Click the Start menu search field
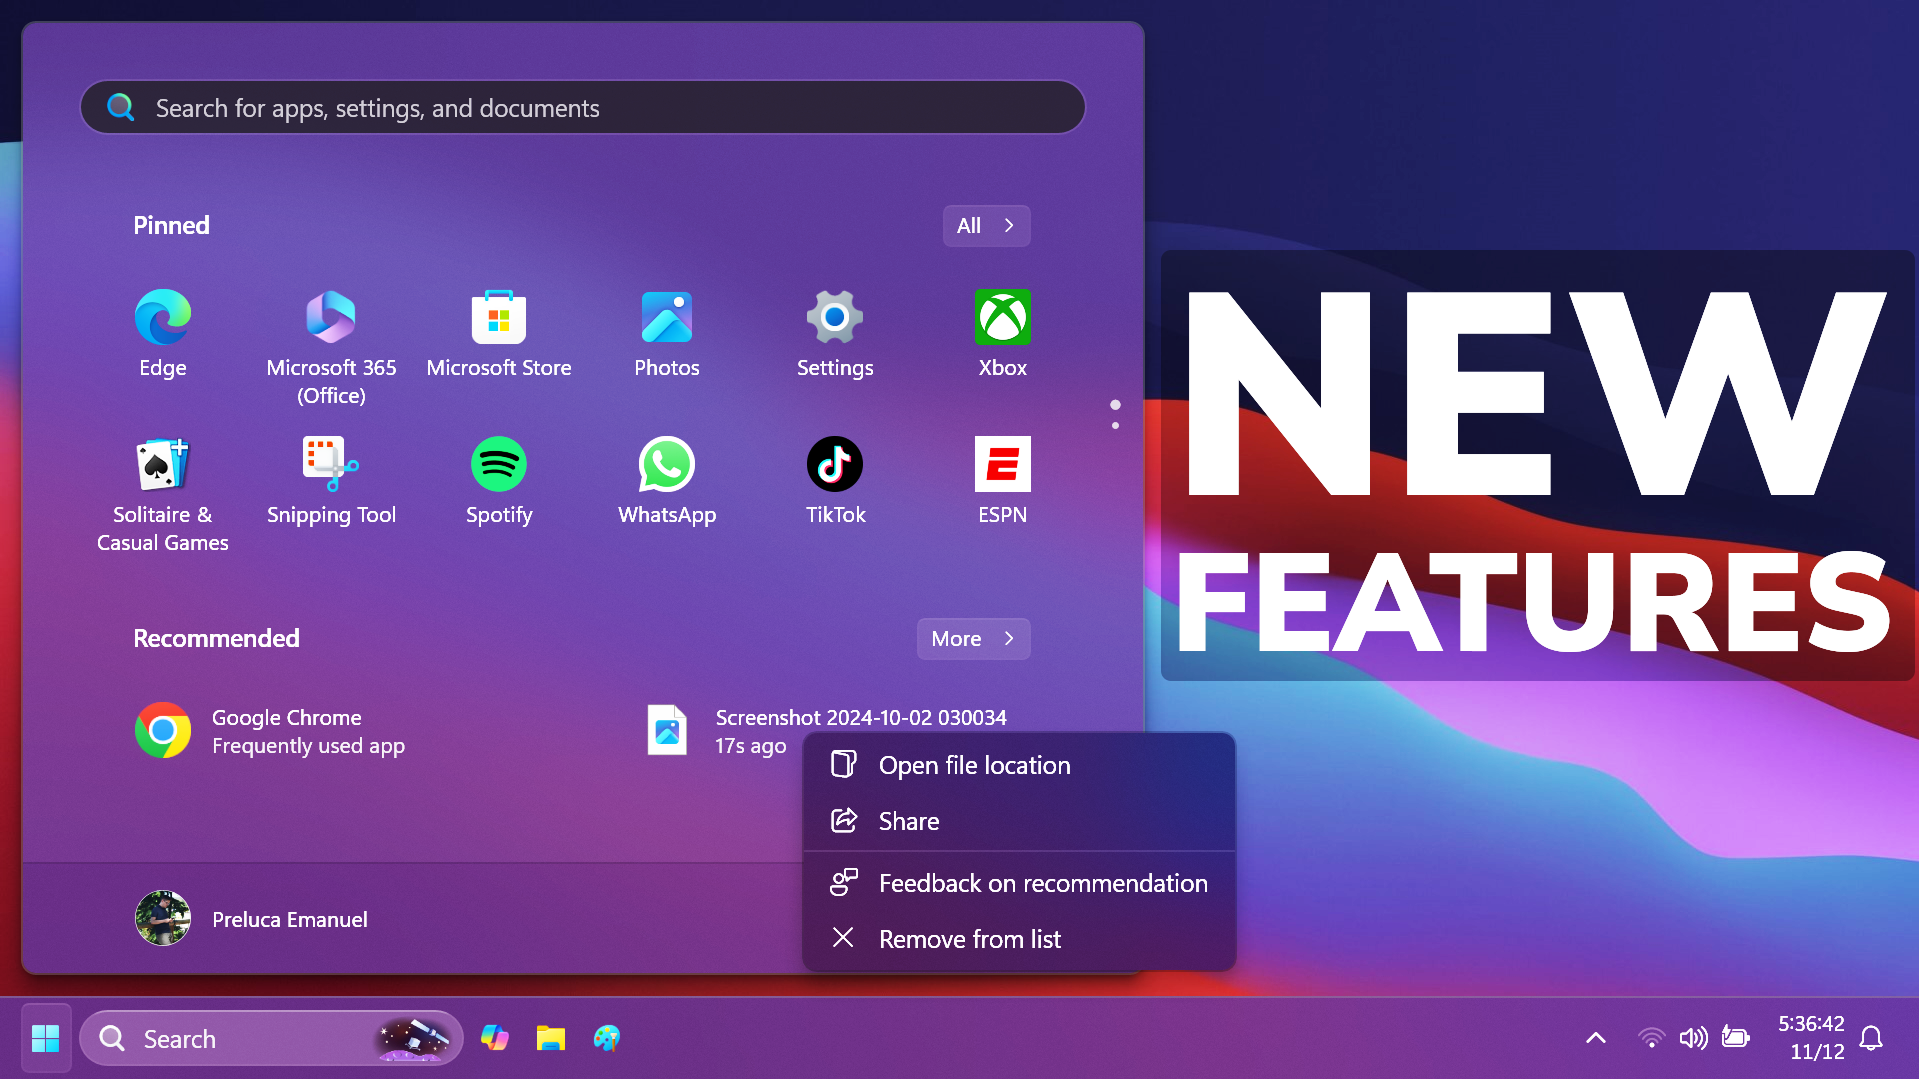 point(582,107)
